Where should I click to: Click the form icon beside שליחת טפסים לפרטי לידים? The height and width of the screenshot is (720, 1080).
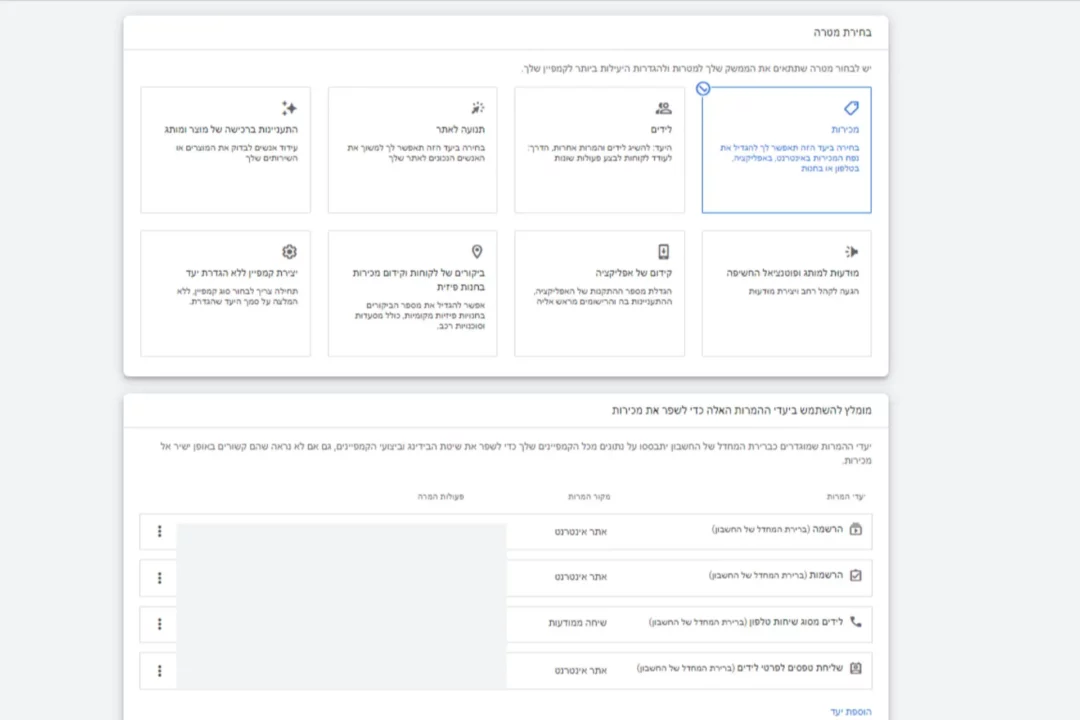(855, 668)
